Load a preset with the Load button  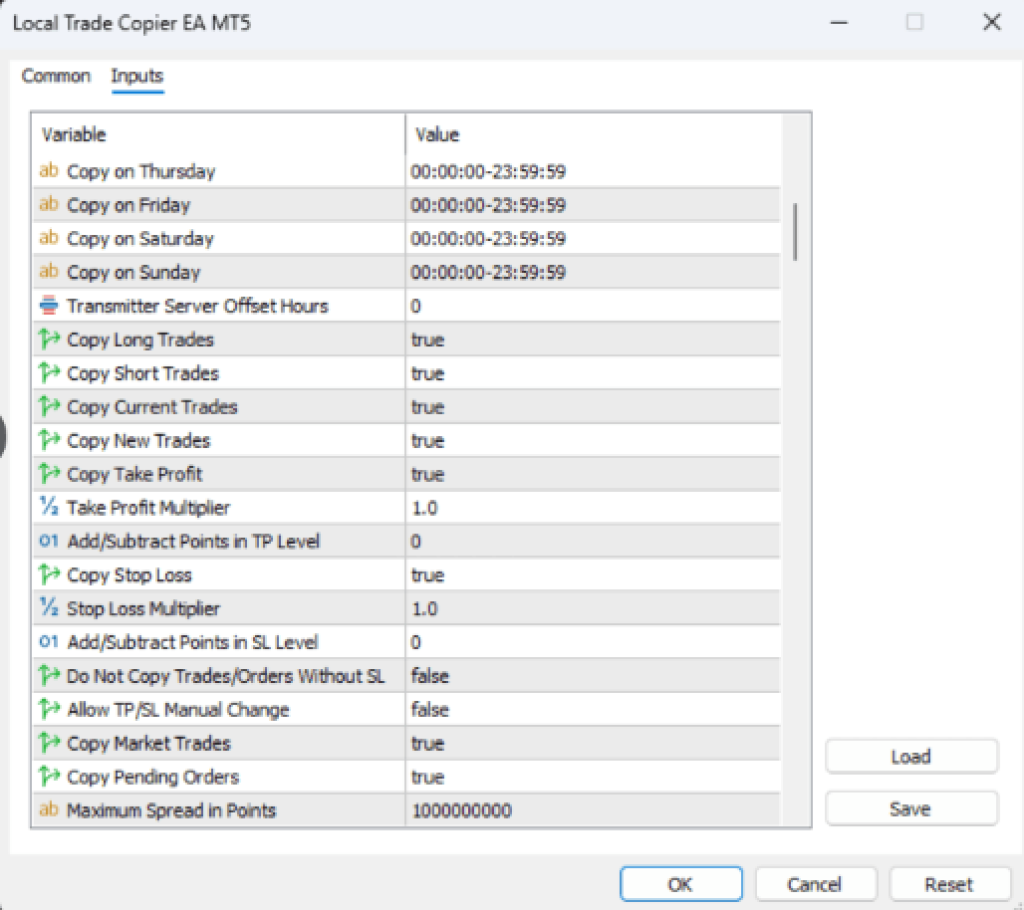912,756
